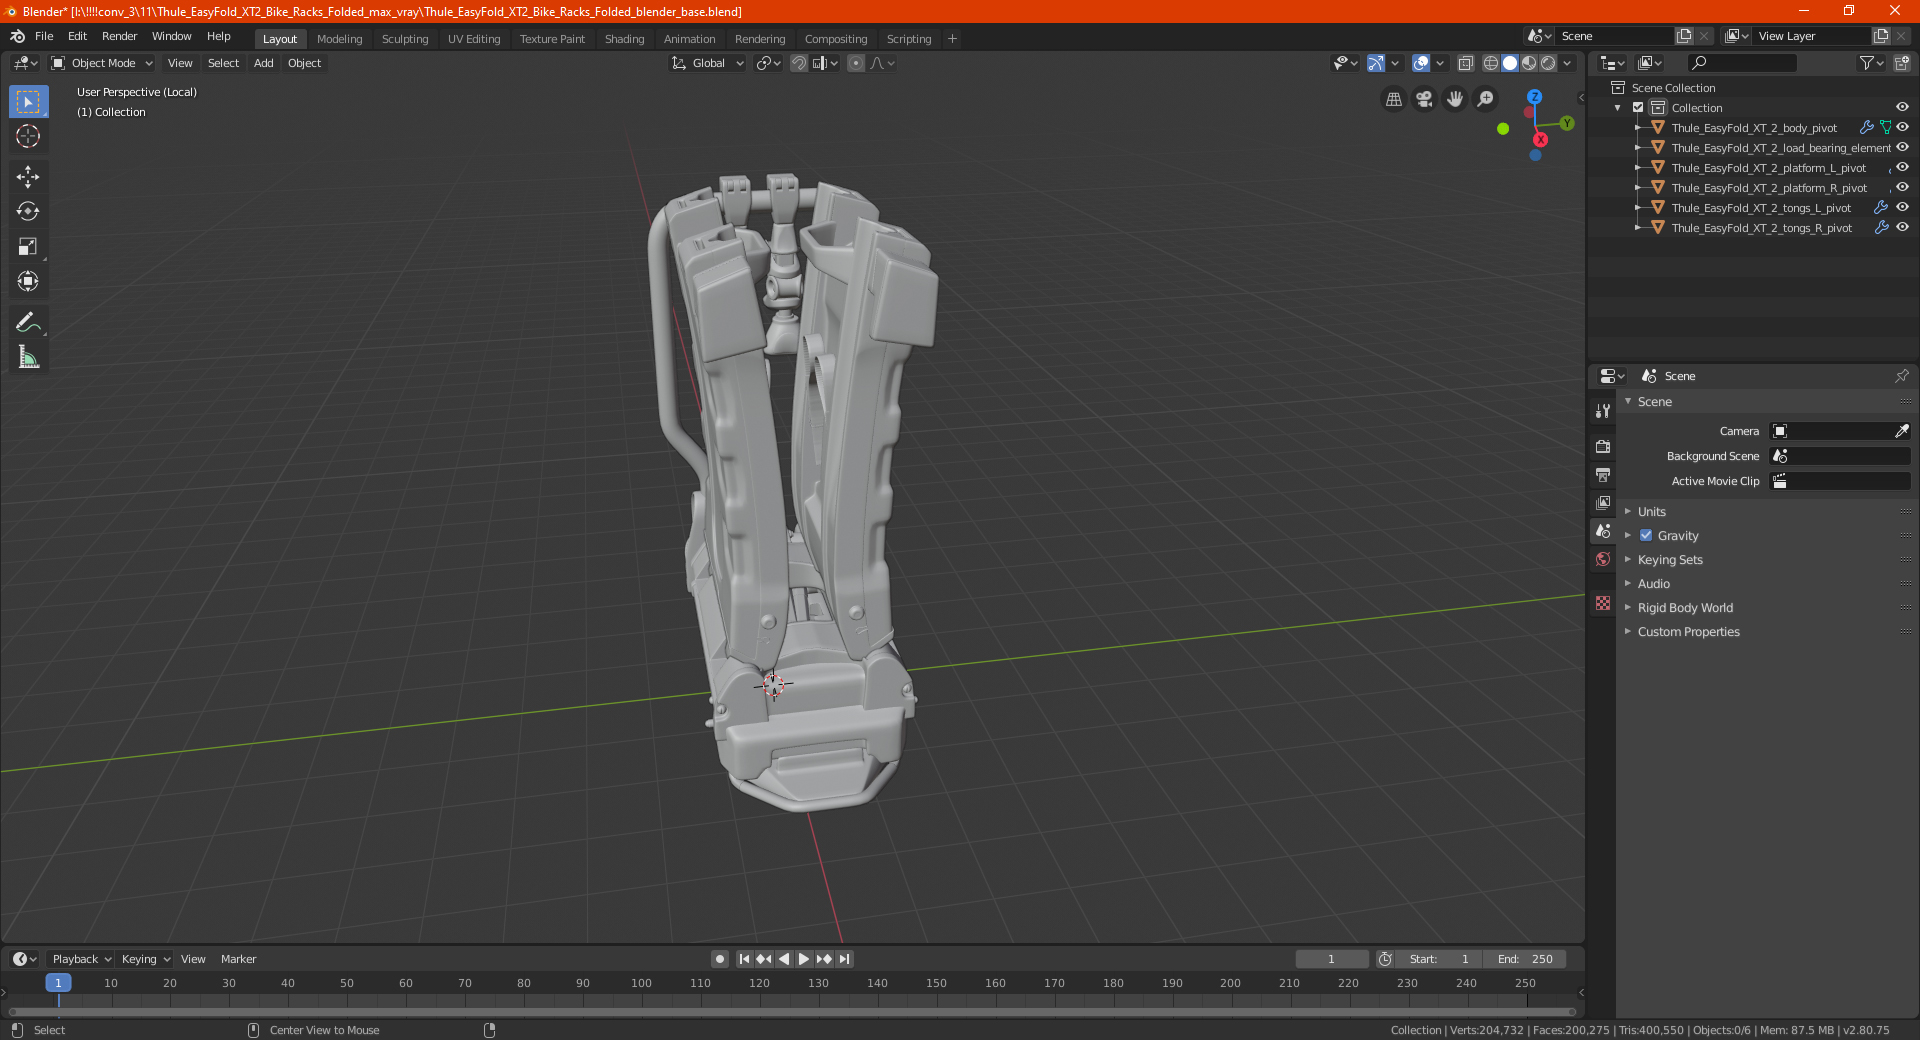Toggle the Gravity checkbox
Image resolution: width=1920 pixels, height=1040 pixels.
tap(1646, 536)
